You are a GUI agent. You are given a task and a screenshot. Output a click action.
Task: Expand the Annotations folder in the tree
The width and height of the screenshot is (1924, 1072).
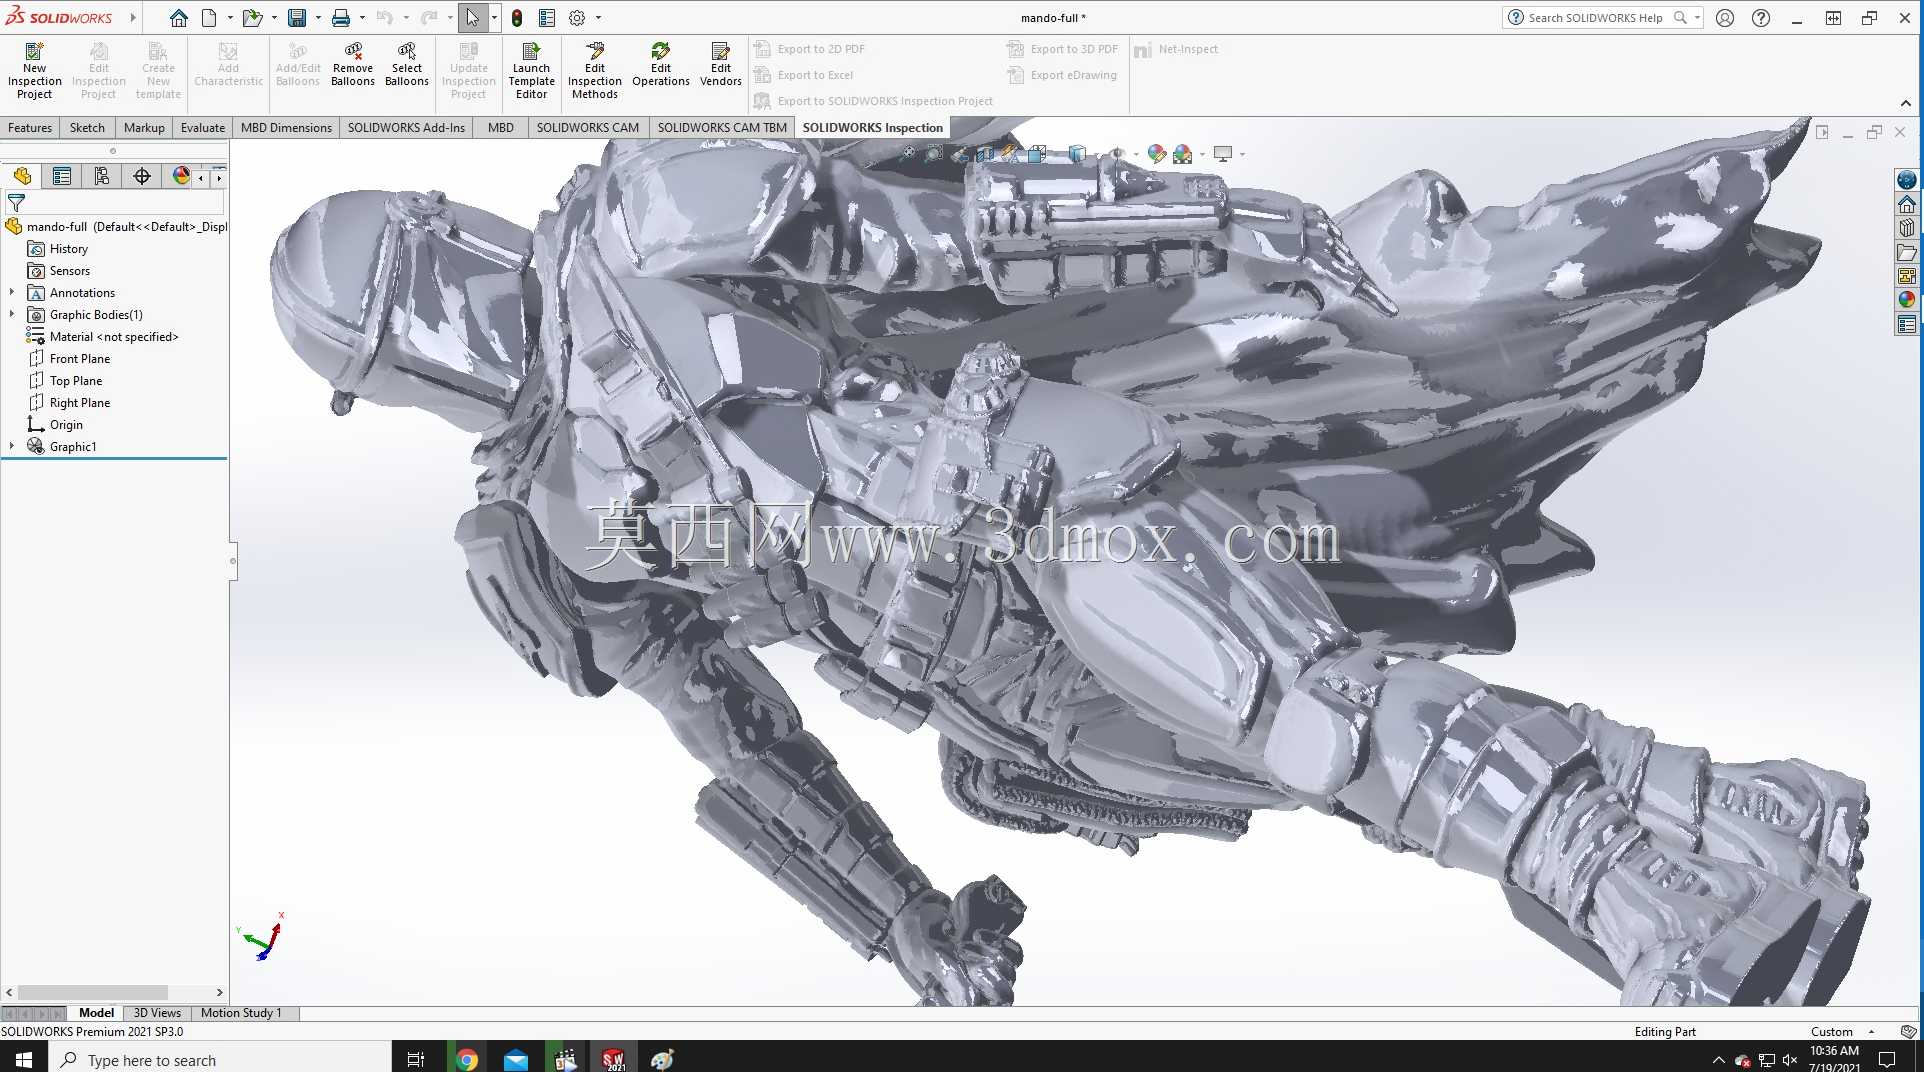point(12,293)
